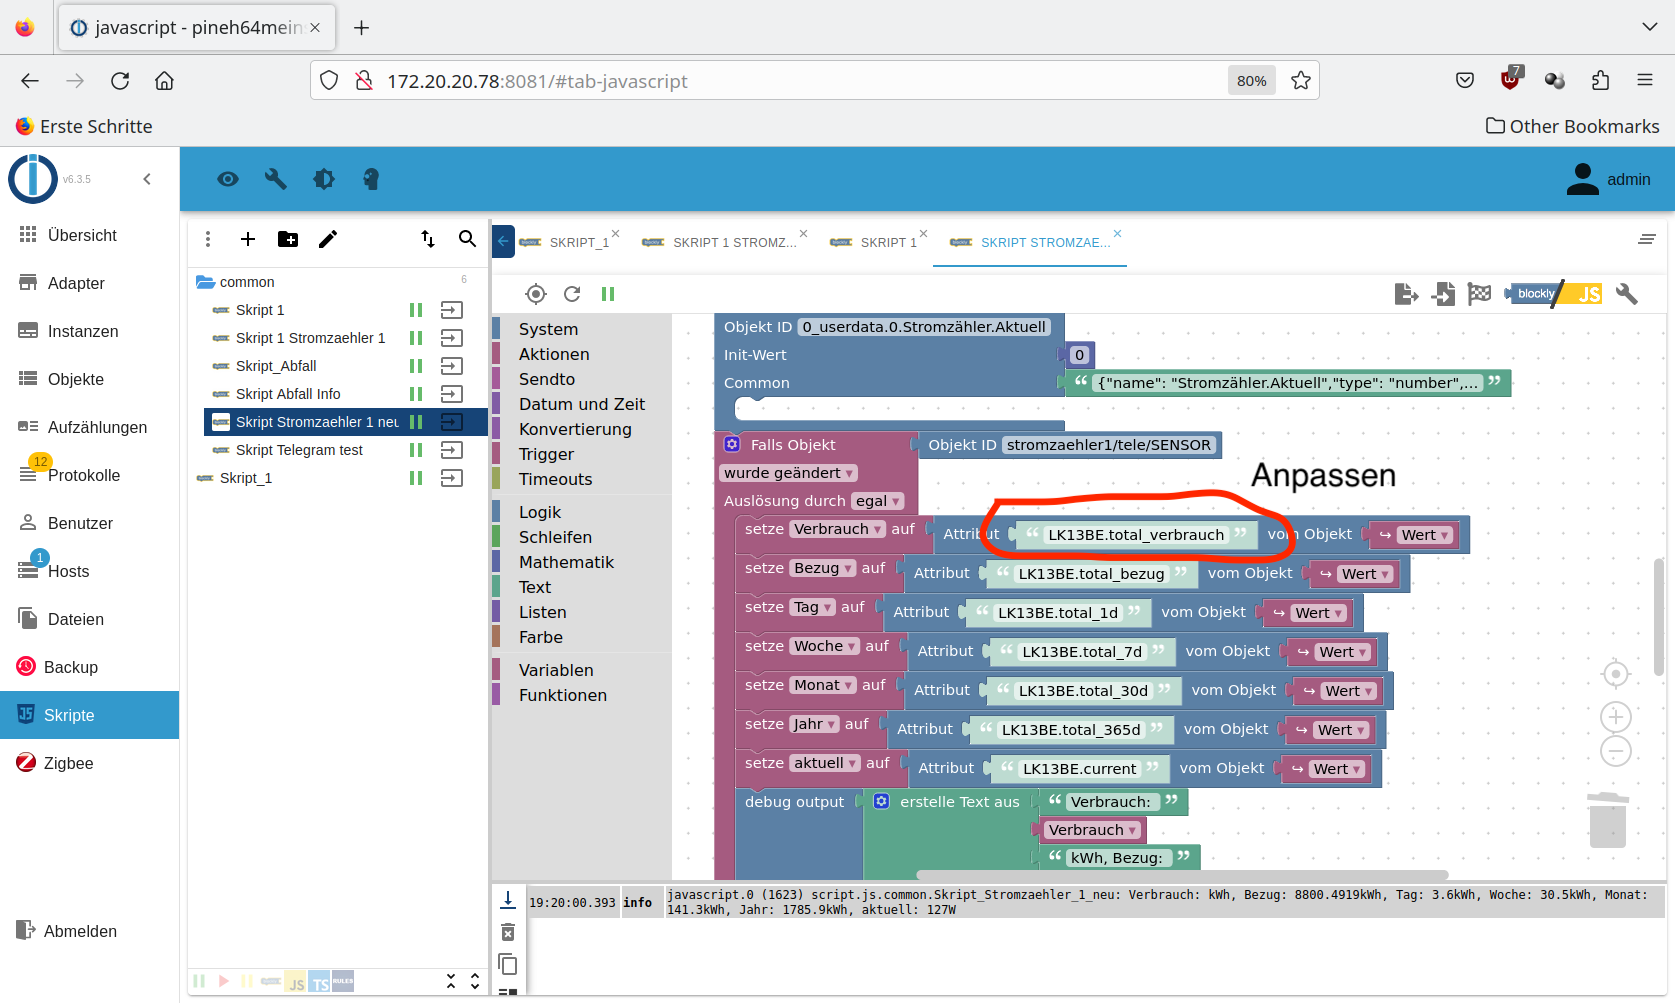Open the Trigger block category
The height and width of the screenshot is (1003, 1675).
coord(546,454)
